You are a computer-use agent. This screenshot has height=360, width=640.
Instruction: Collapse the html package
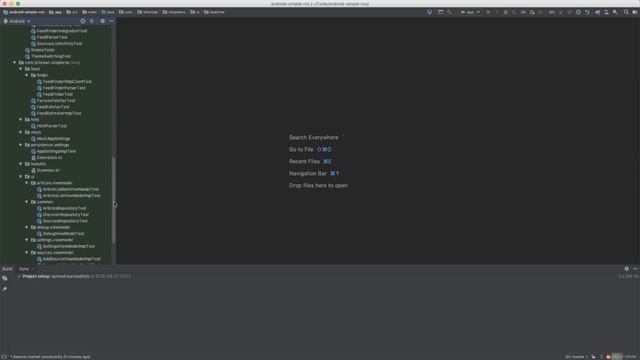point(21,120)
